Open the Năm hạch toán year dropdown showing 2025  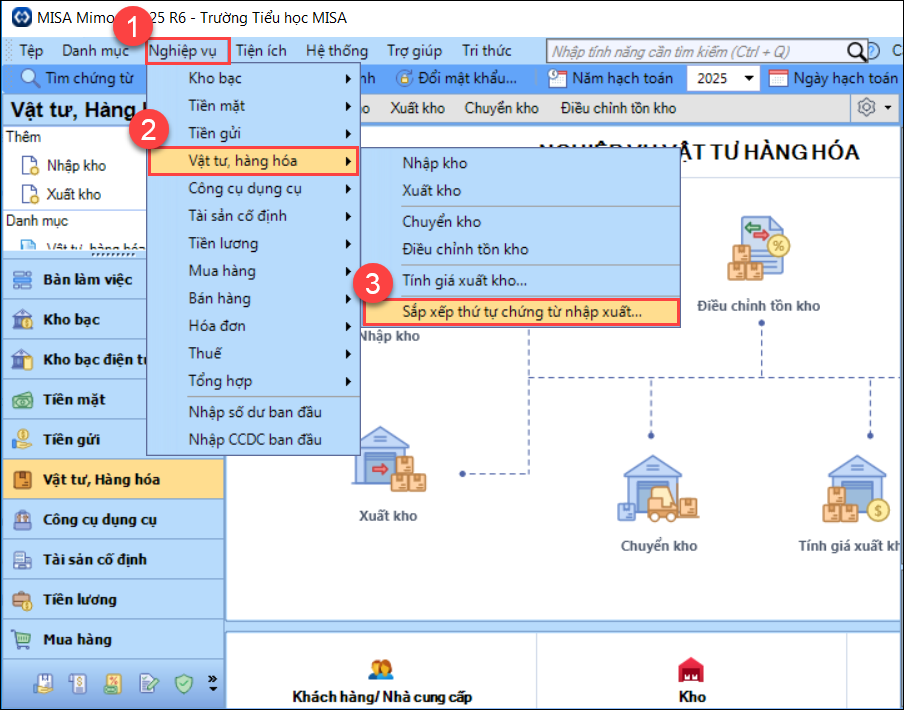pos(724,78)
